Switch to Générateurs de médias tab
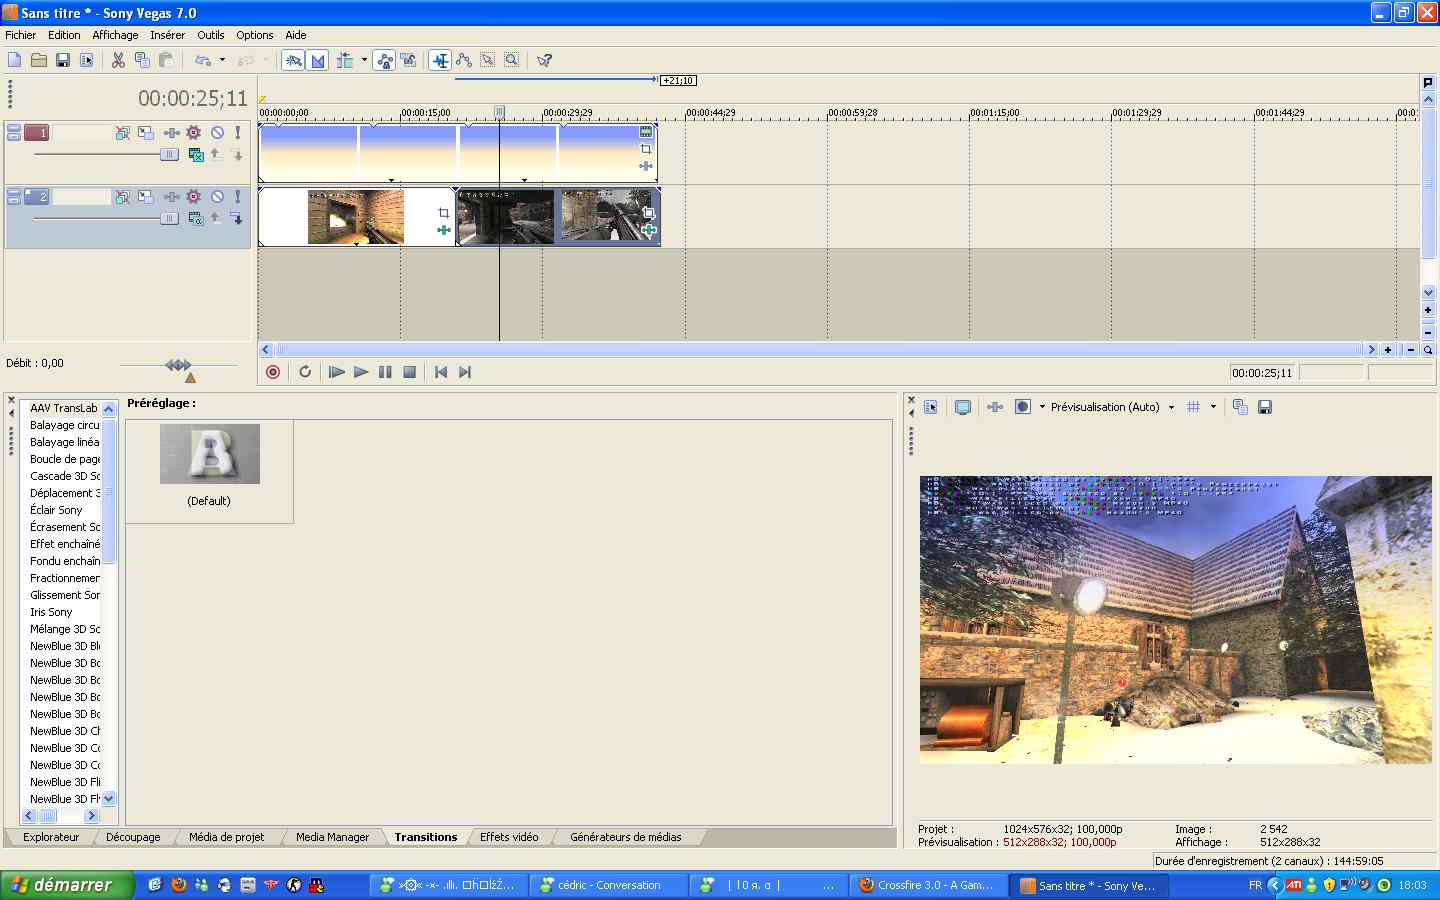The height and width of the screenshot is (900, 1440). pos(626,837)
